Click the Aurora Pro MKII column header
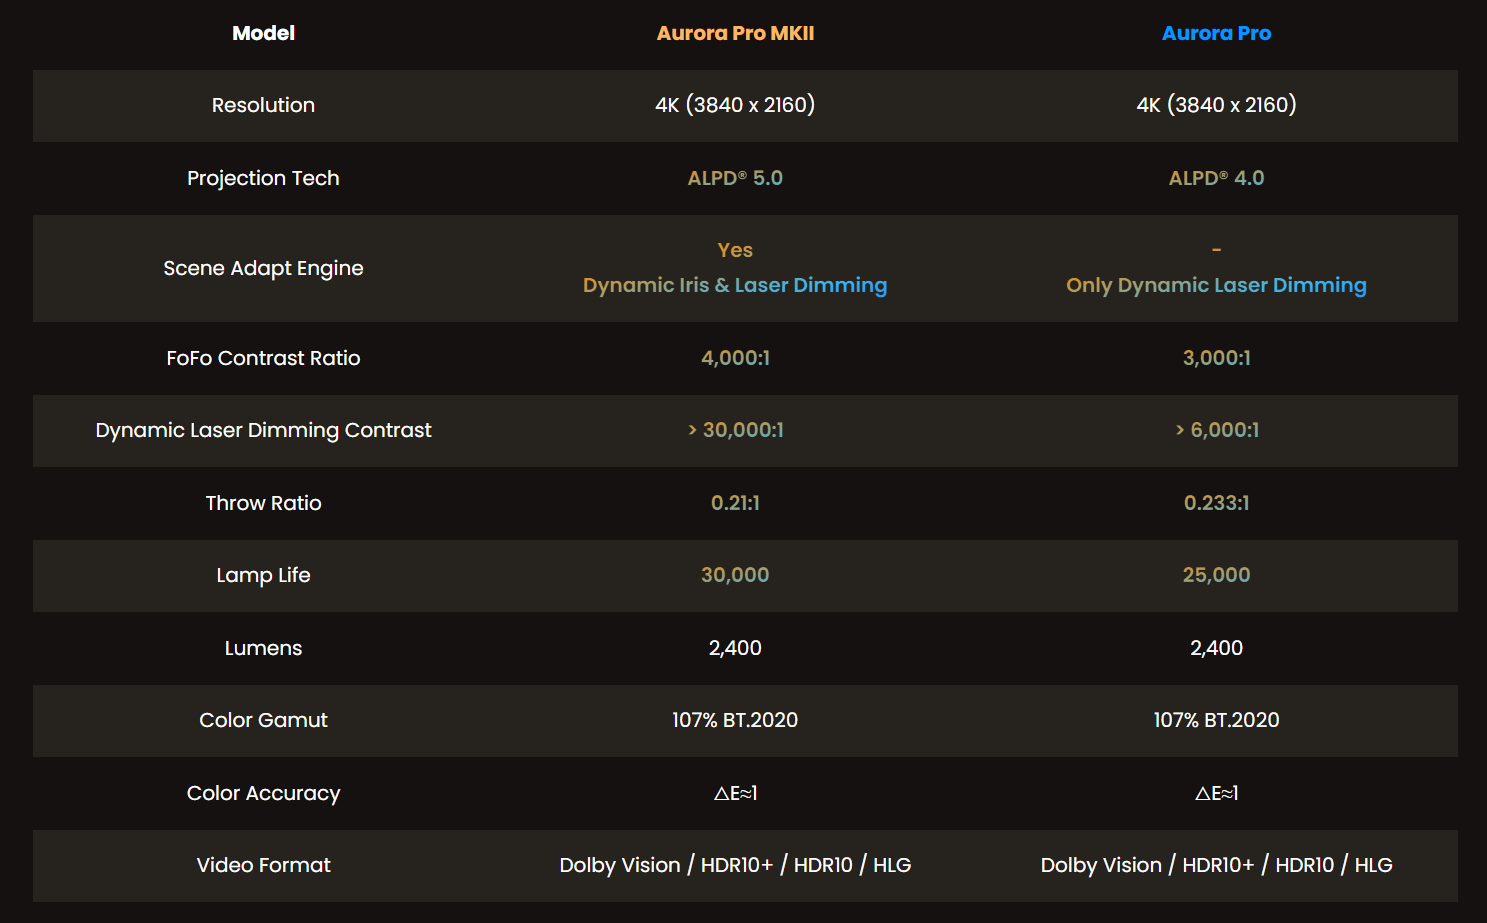Screen dimensions: 1487x923 (735, 33)
